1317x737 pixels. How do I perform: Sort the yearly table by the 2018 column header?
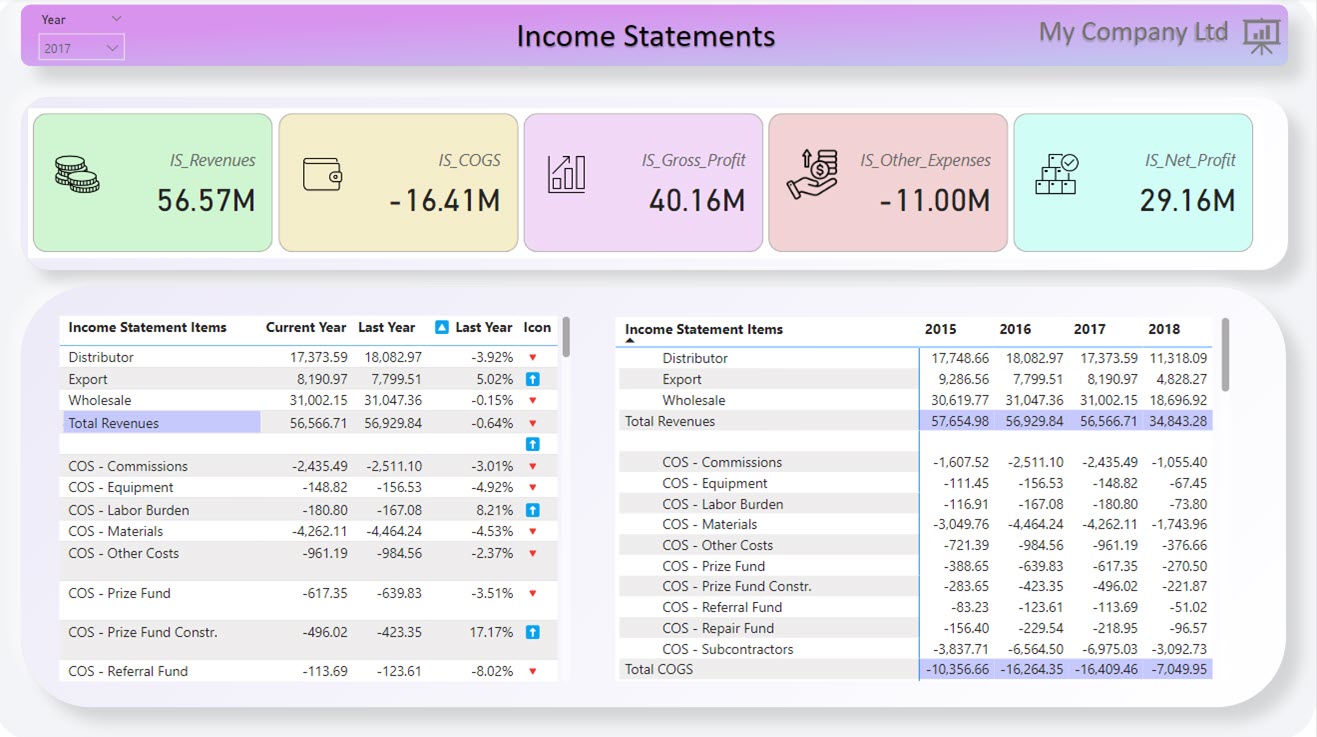pos(1164,329)
